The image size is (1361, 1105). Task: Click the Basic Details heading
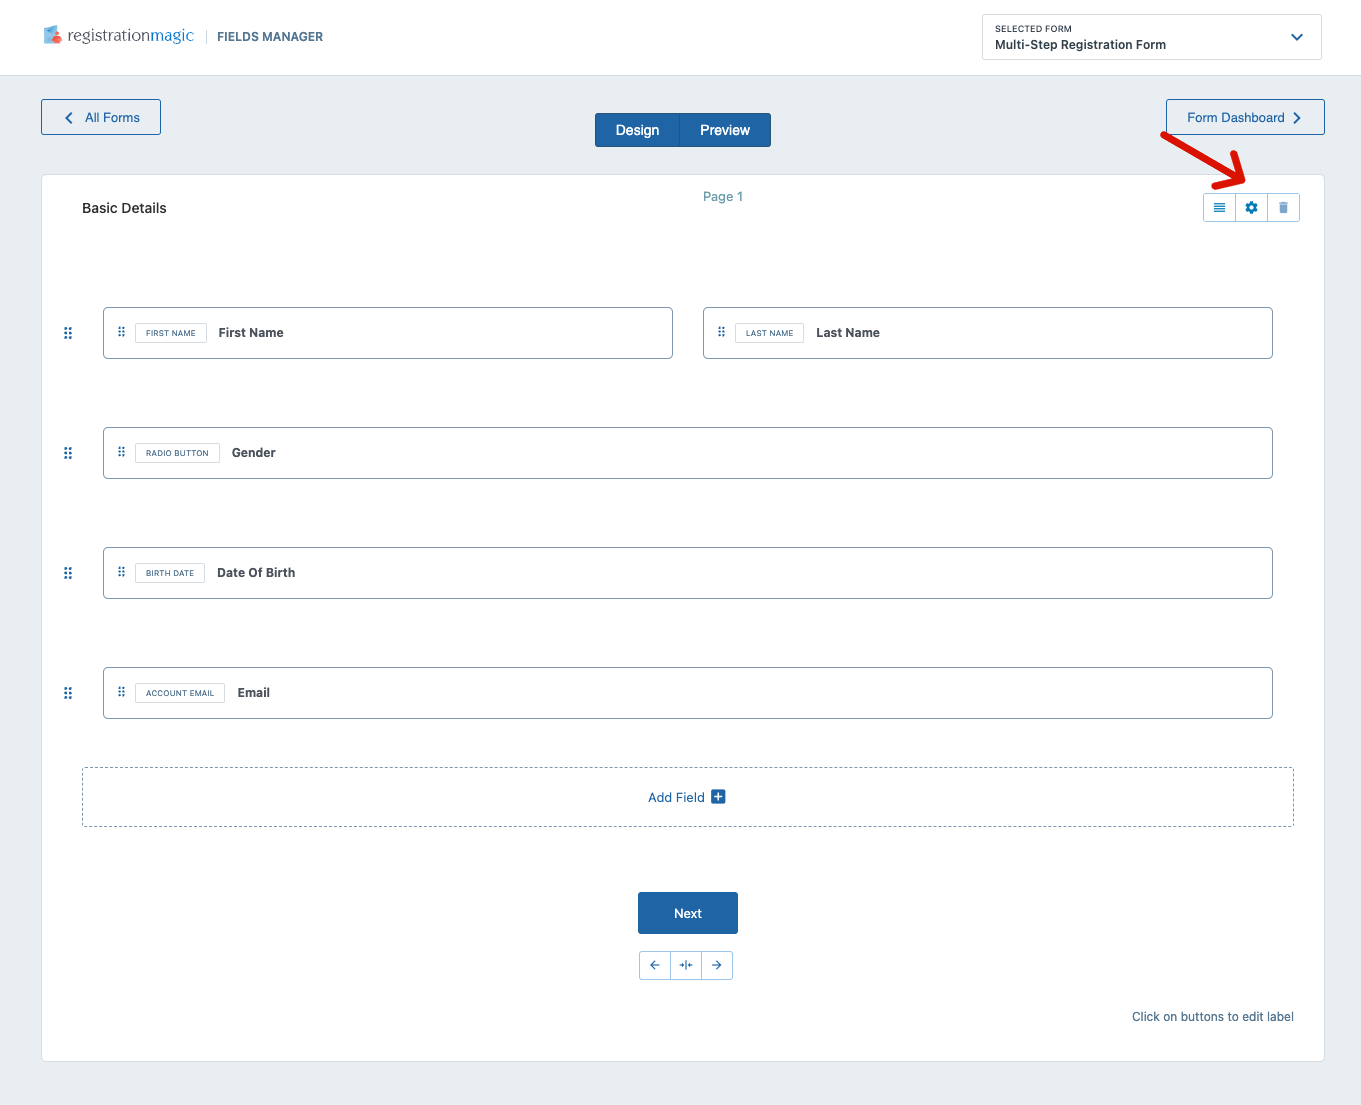(124, 207)
